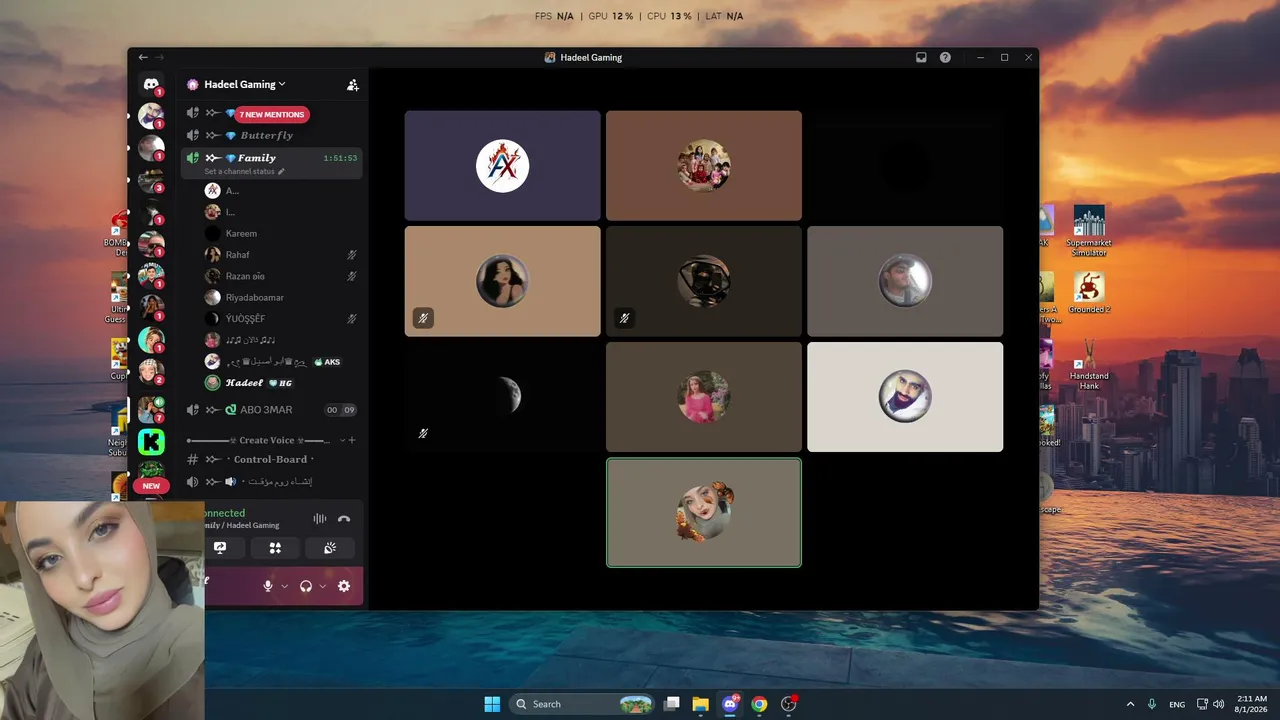Toggle headphone deafen in Discord
The image size is (1280, 720).
pos(306,586)
